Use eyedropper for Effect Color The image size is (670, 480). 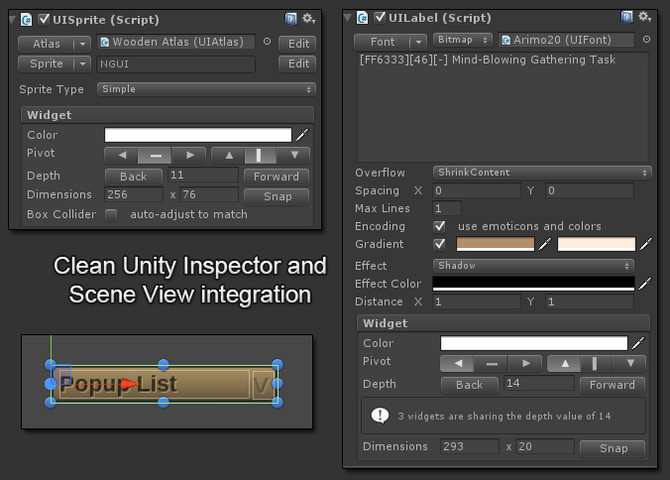[x=645, y=283]
